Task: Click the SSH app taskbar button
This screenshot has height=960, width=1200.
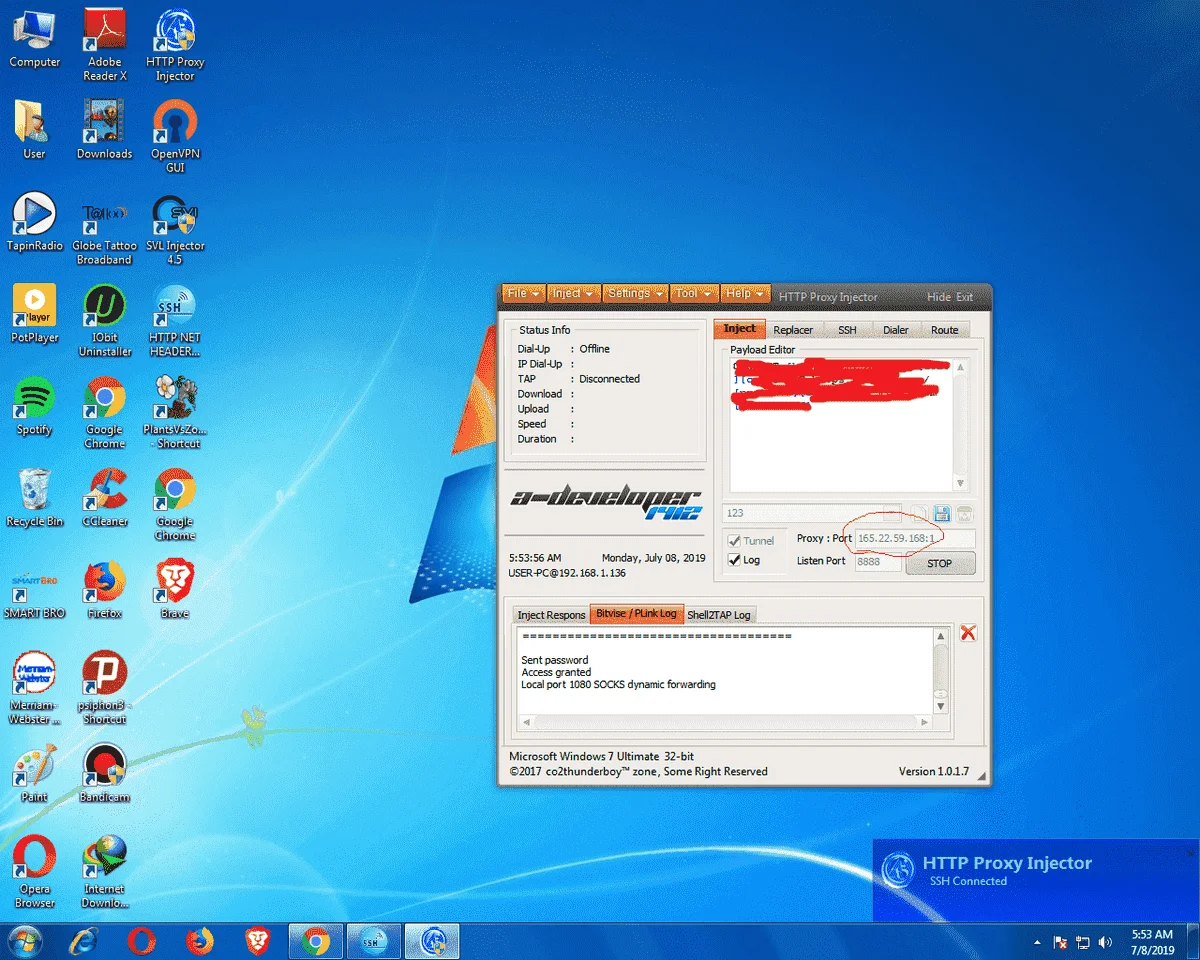Action: coord(374,941)
